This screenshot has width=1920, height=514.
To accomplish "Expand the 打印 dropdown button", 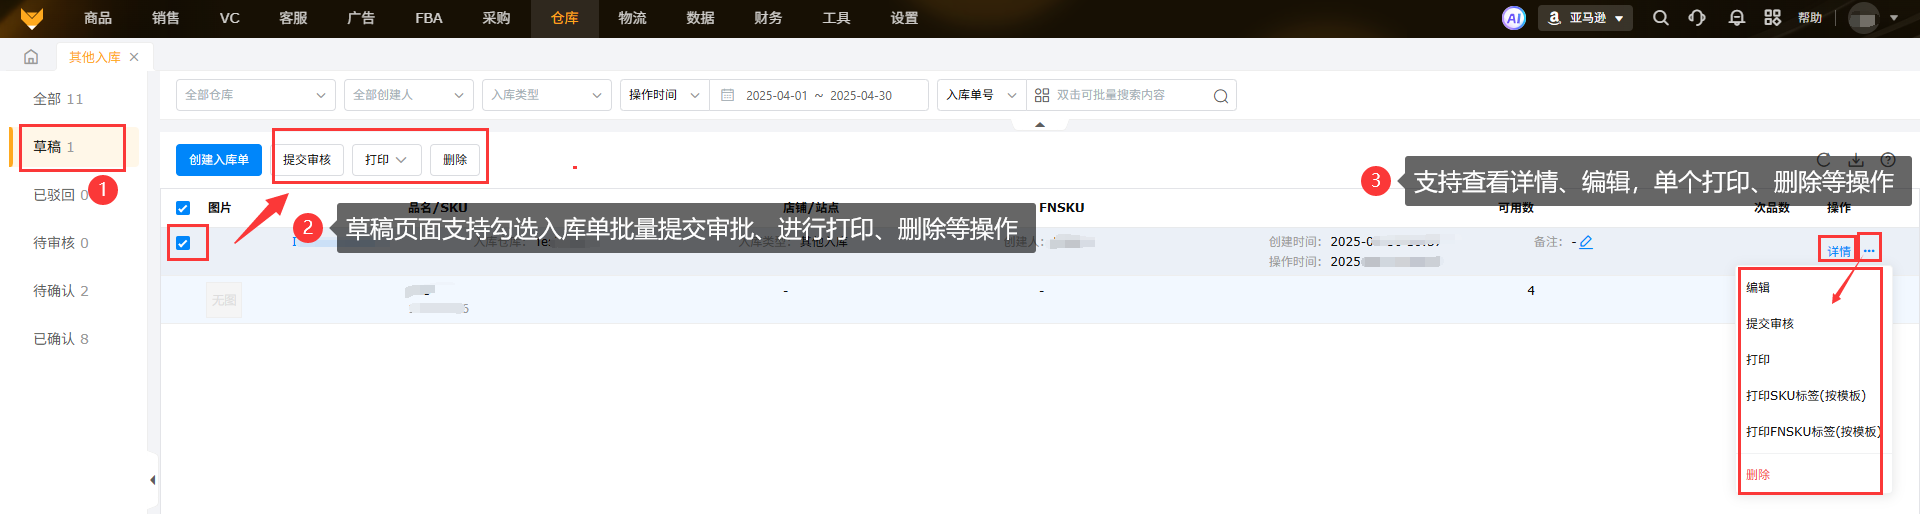I will pyautogui.click(x=386, y=160).
